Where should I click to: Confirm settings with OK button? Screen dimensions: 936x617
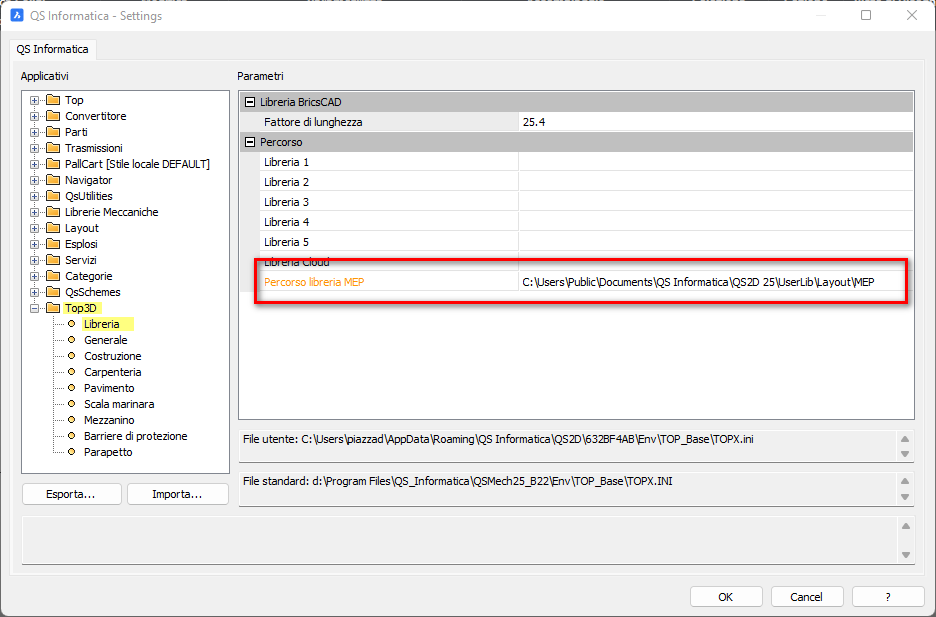tap(726, 597)
